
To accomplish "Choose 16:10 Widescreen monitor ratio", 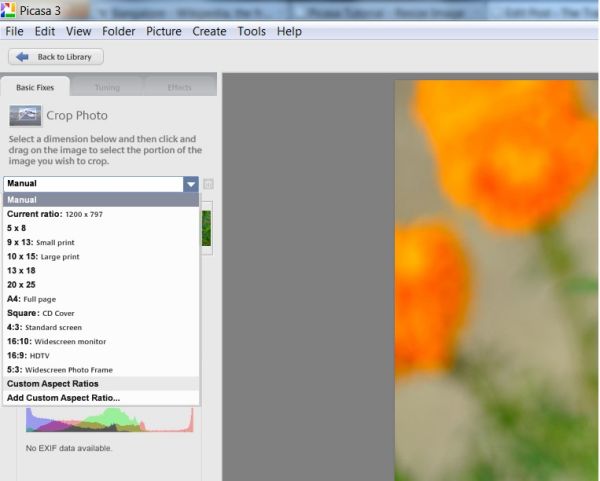I will [x=101, y=342].
